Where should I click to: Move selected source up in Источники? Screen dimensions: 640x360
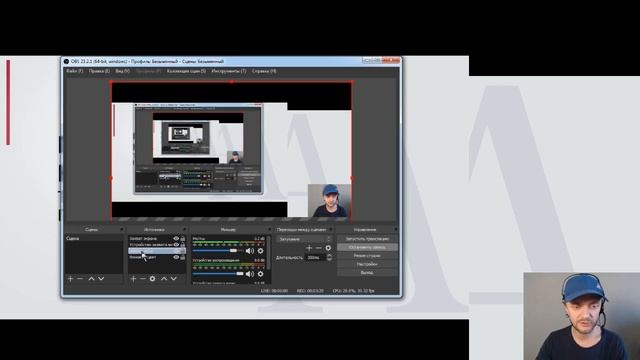coord(164,279)
